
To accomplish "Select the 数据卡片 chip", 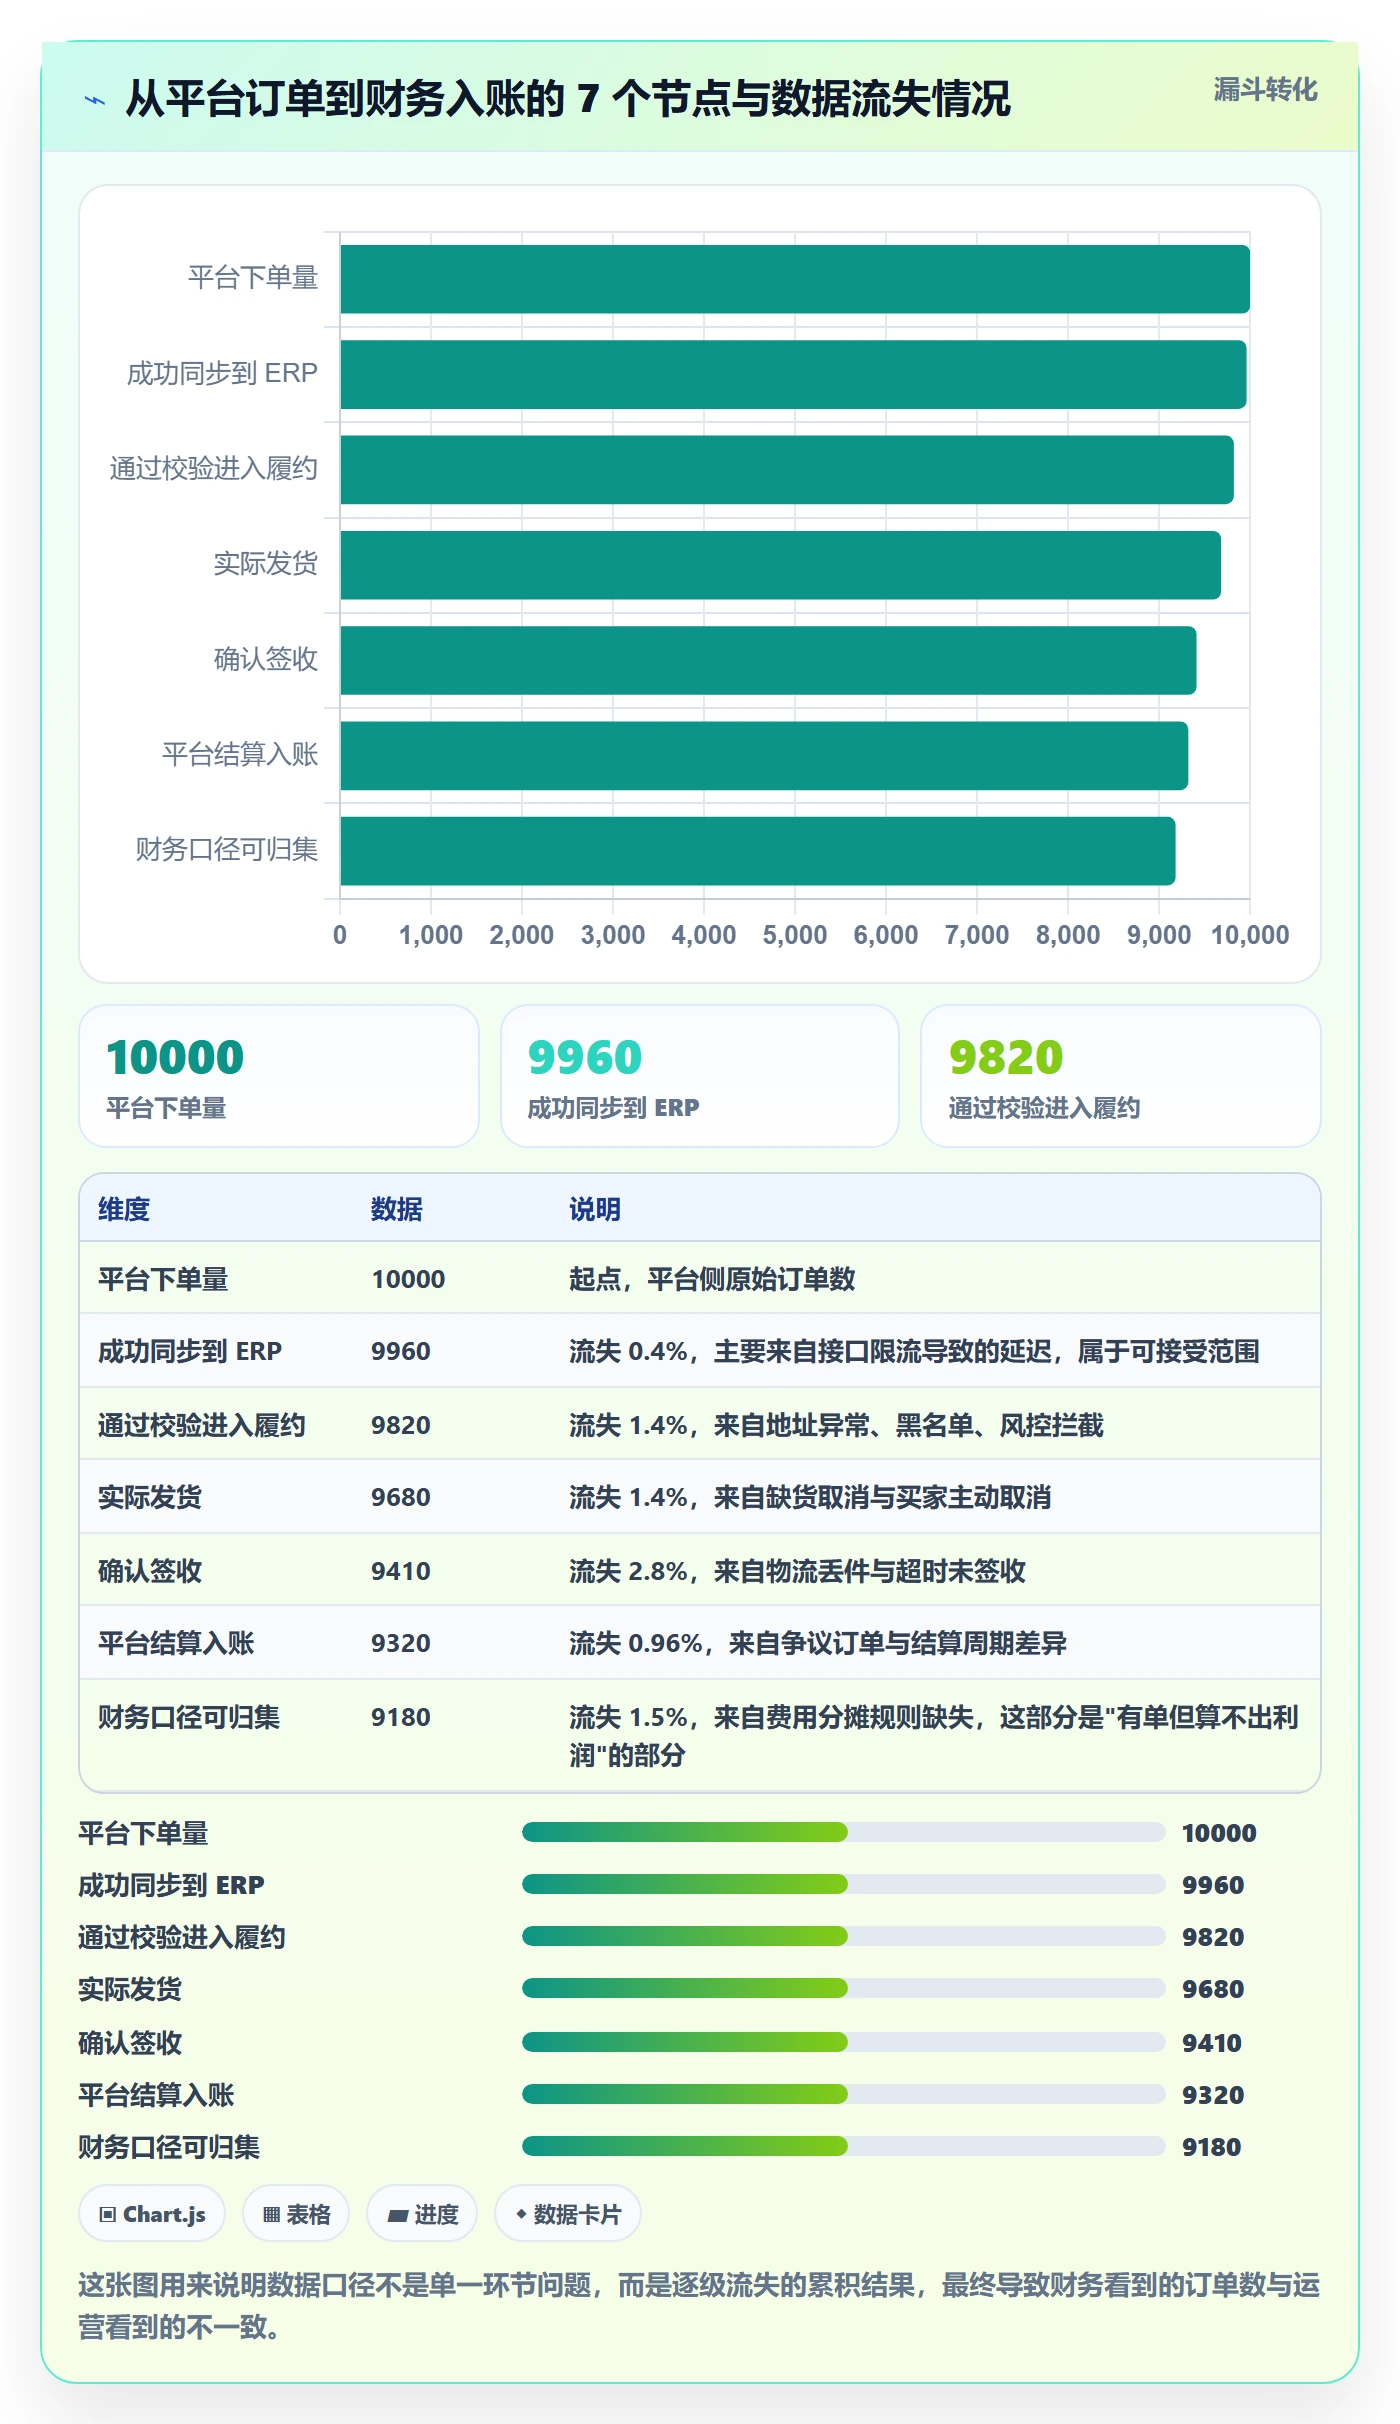I will click(568, 2214).
